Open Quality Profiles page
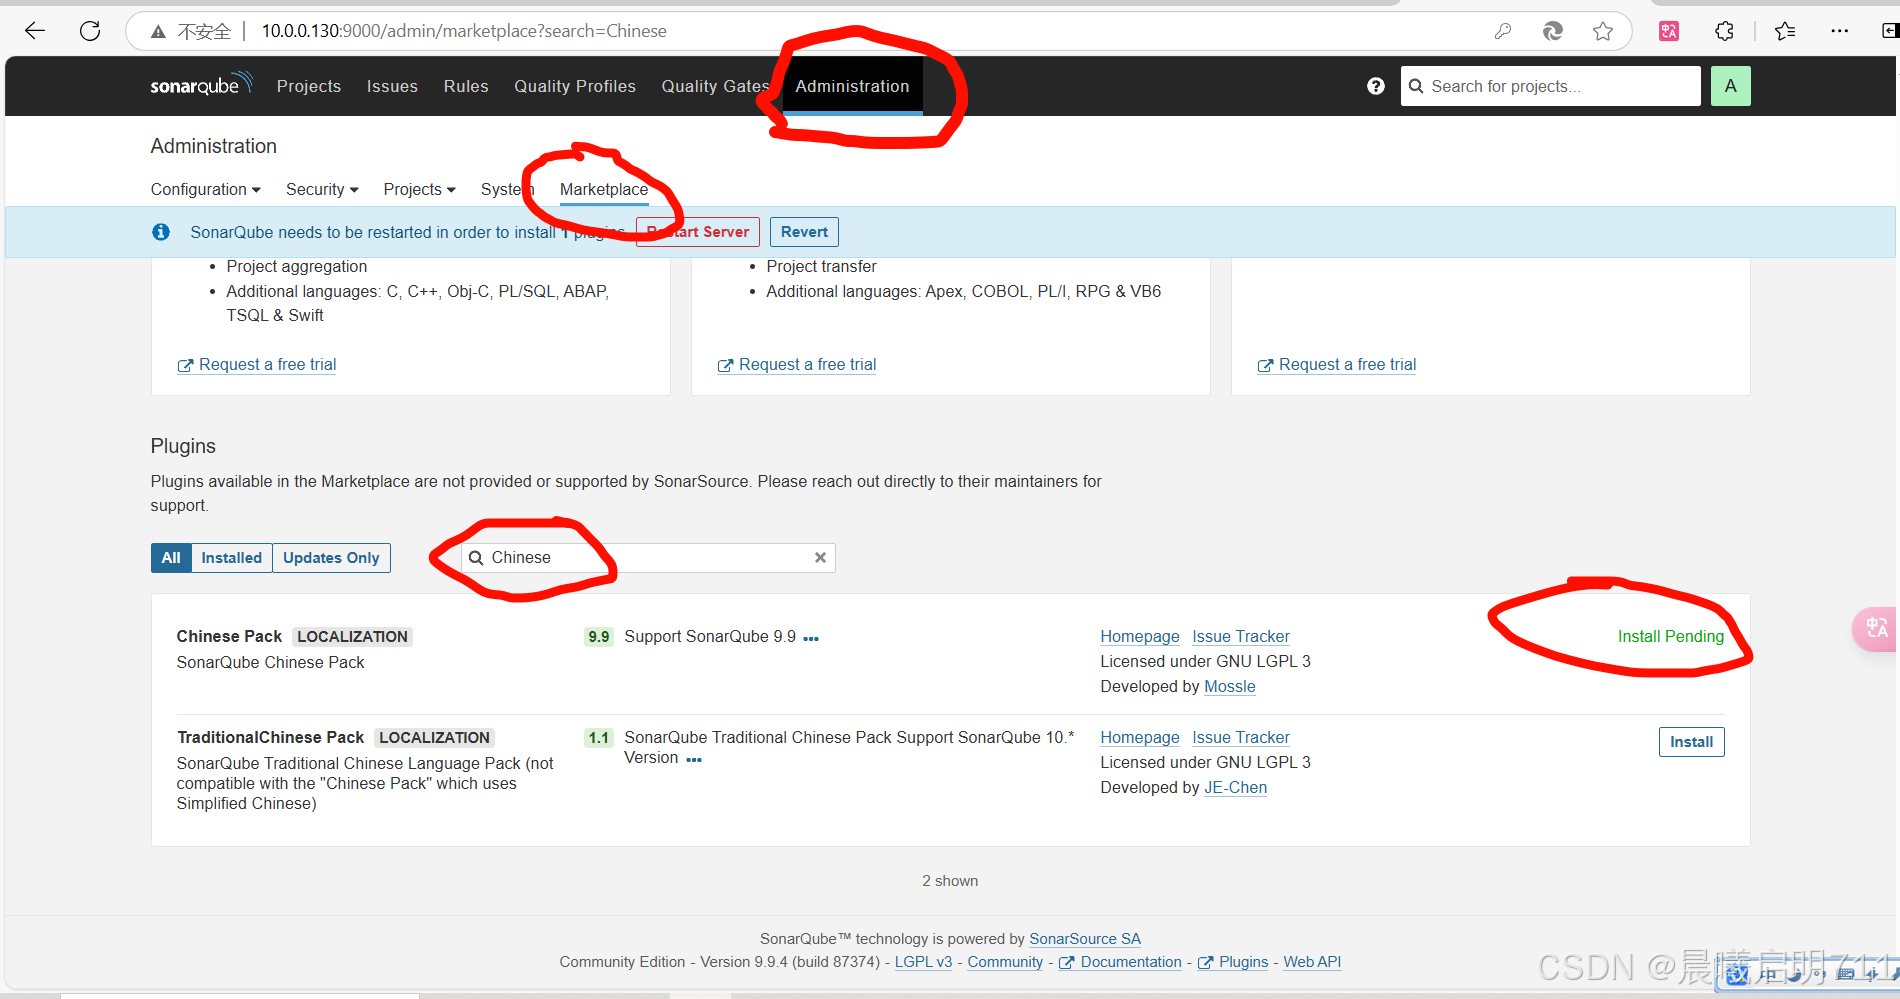 pos(575,86)
